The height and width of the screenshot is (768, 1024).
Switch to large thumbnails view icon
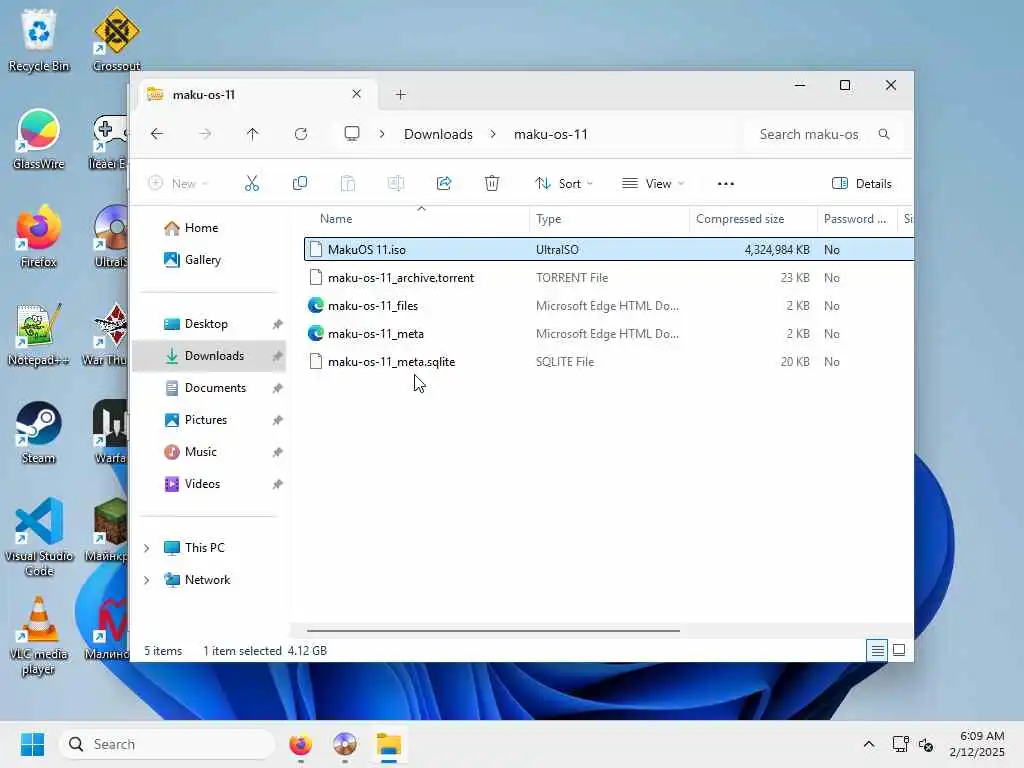tap(899, 650)
